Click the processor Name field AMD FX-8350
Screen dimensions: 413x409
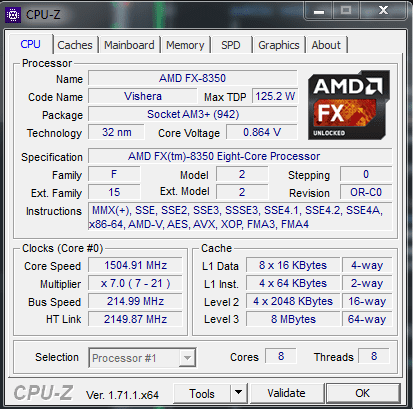tap(192, 78)
